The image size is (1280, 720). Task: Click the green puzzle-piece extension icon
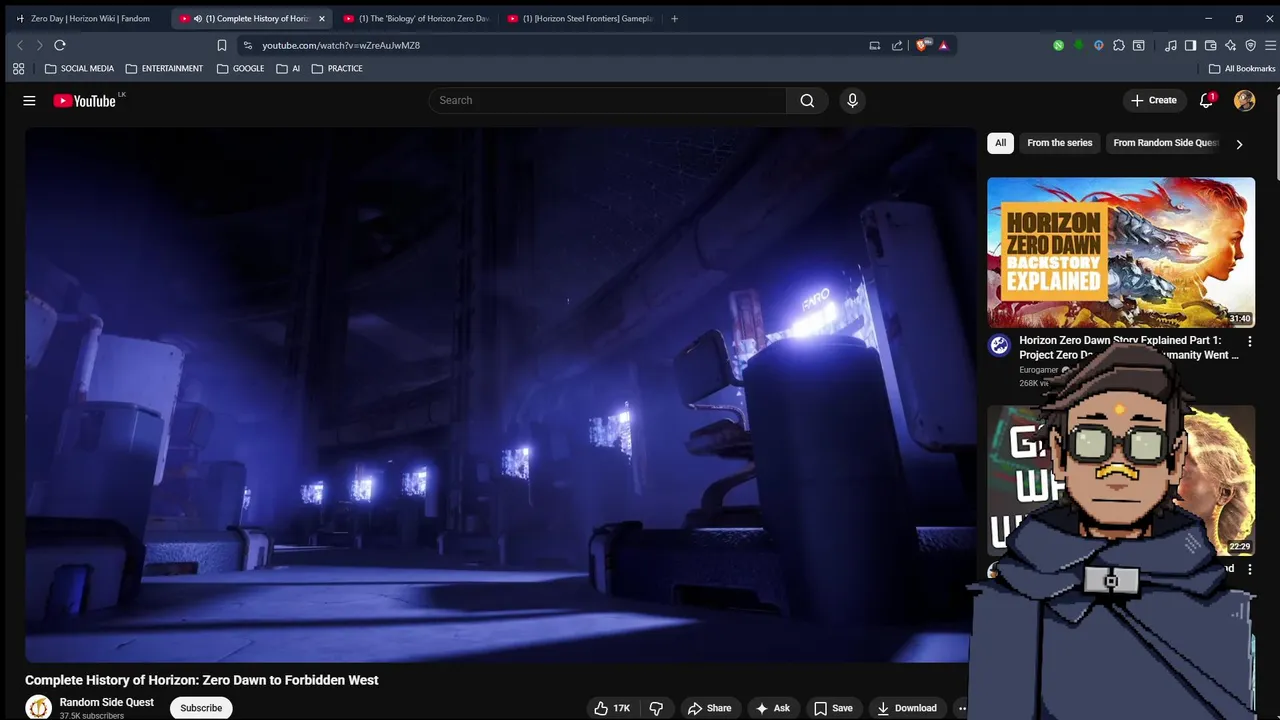click(1079, 45)
